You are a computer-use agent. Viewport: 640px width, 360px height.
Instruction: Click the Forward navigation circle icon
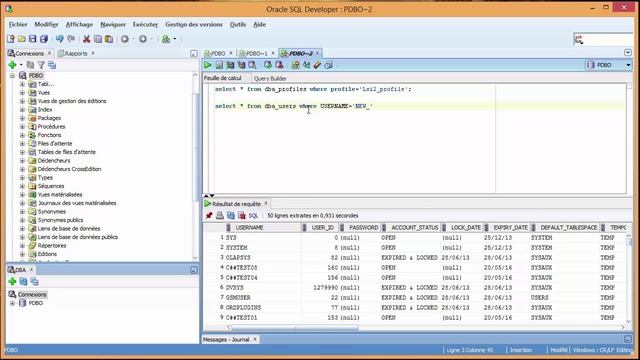tap(143, 39)
